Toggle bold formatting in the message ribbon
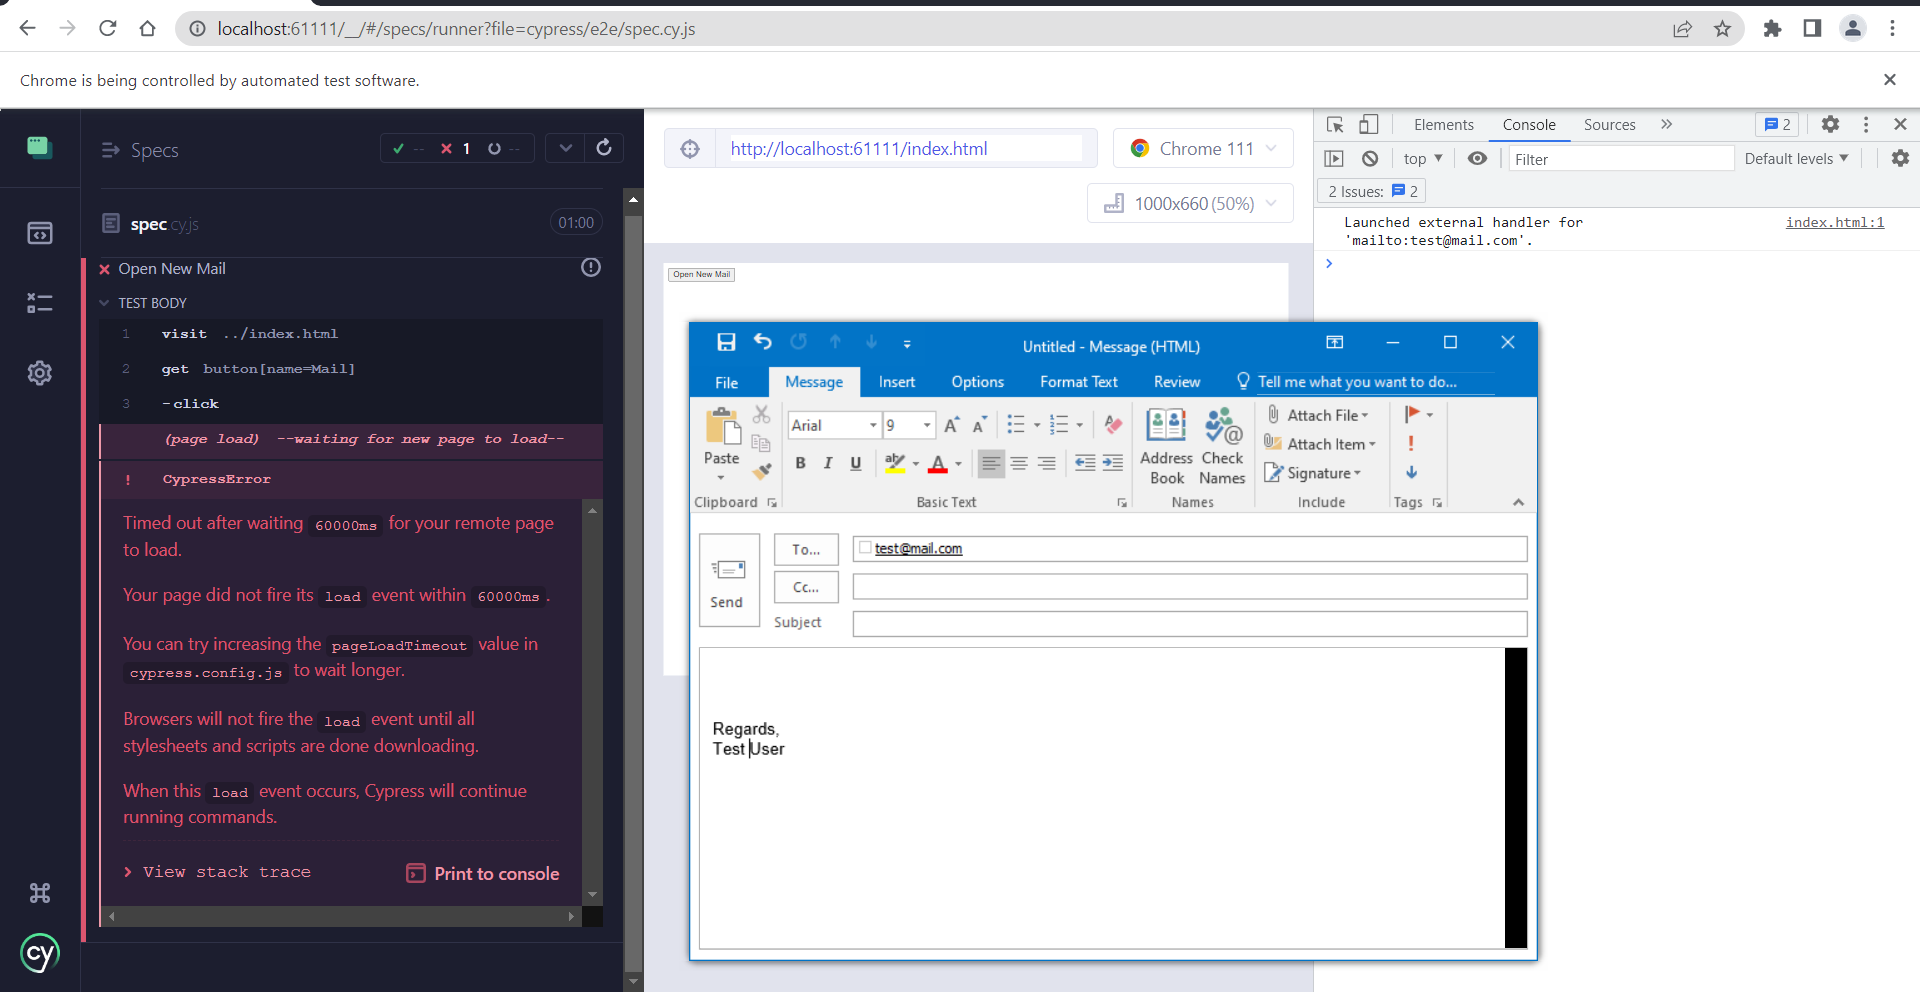This screenshot has height=992, width=1920. [800, 462]
